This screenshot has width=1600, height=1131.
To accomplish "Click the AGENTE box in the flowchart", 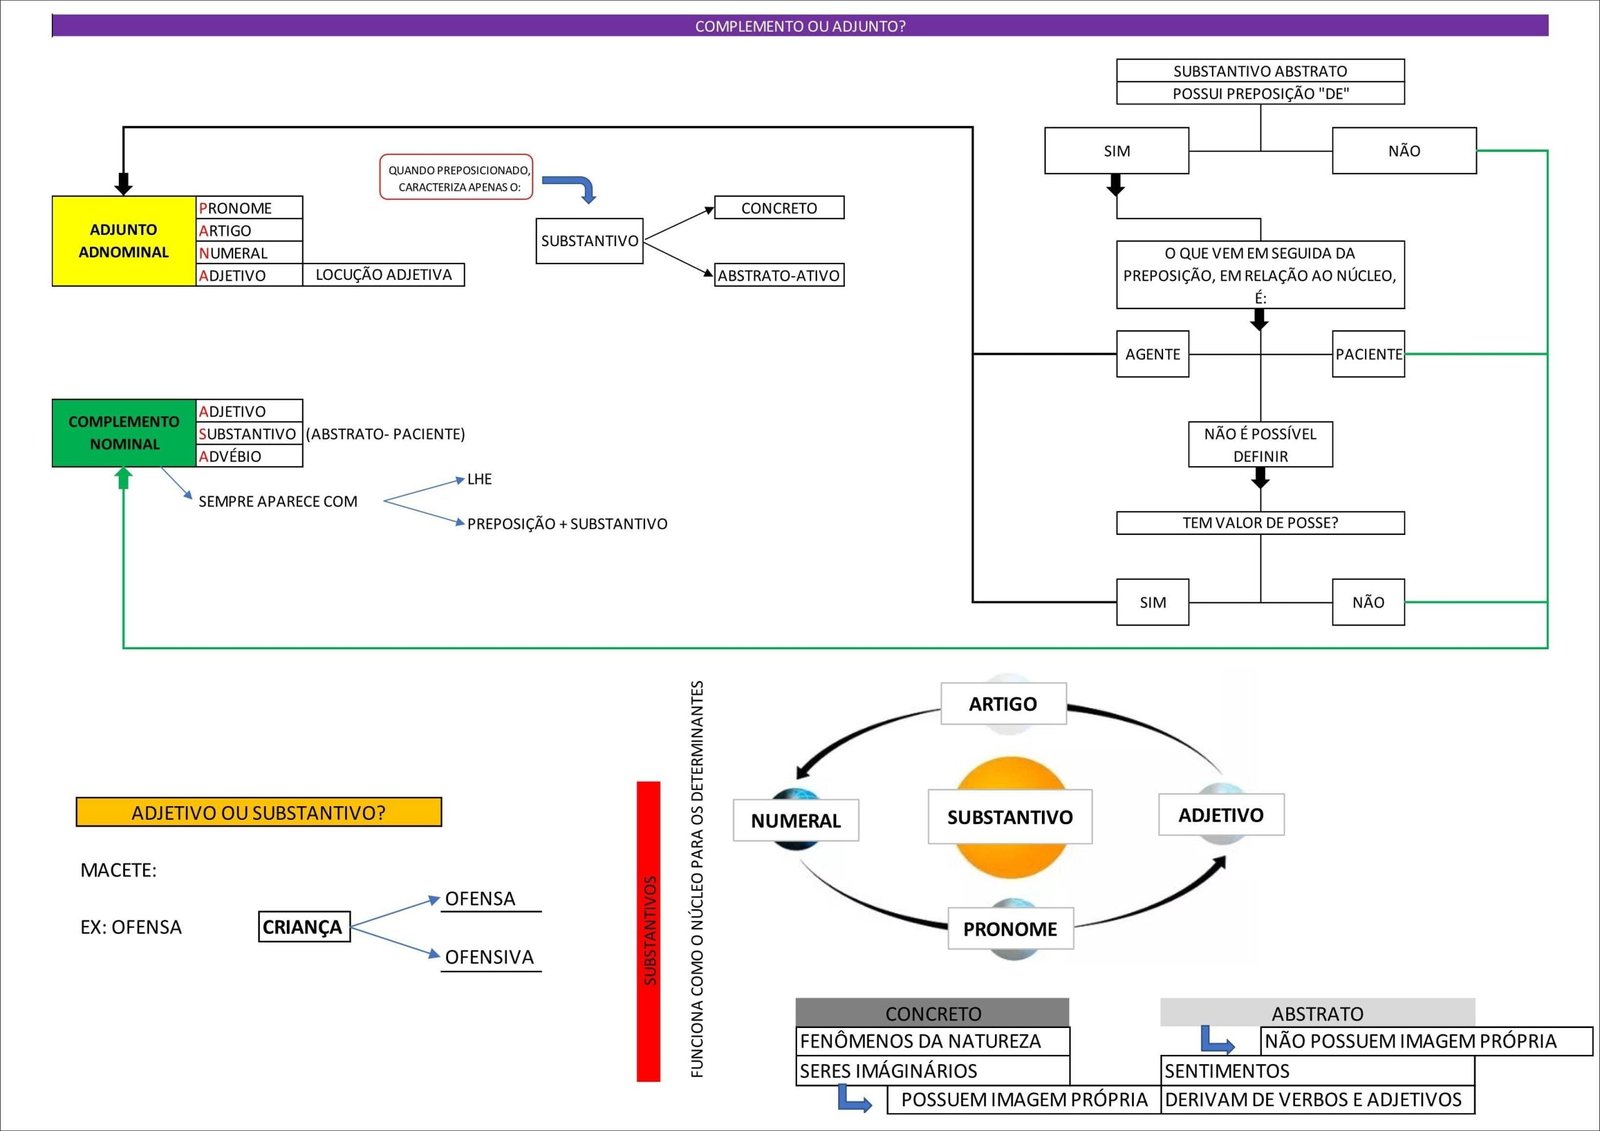I will [x=1152, y=354].
